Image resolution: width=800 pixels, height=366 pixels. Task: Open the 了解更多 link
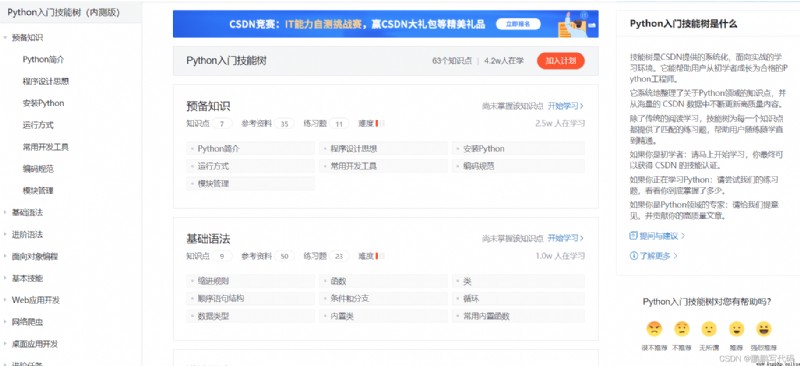point(655,256)
